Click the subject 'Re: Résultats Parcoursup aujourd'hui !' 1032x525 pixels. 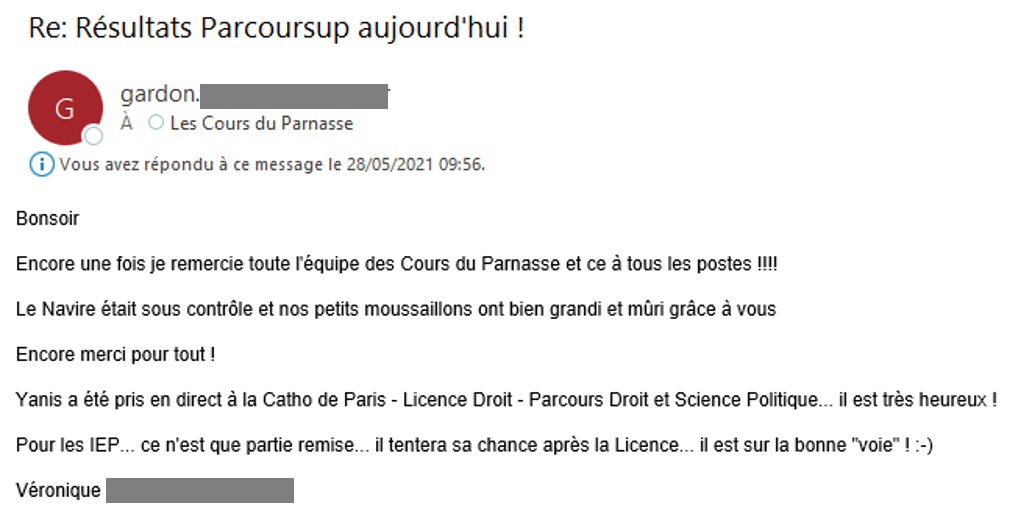click(276, 28)
